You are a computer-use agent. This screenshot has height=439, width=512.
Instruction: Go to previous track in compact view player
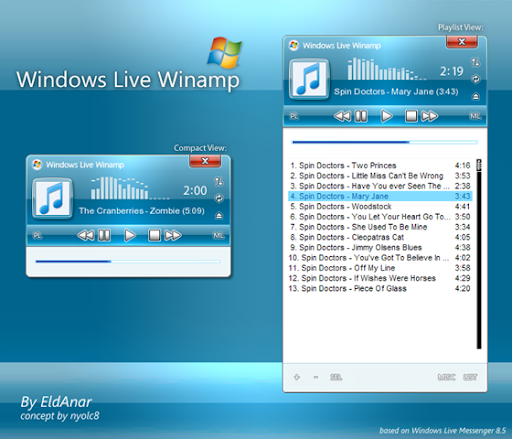coord(86,235)
